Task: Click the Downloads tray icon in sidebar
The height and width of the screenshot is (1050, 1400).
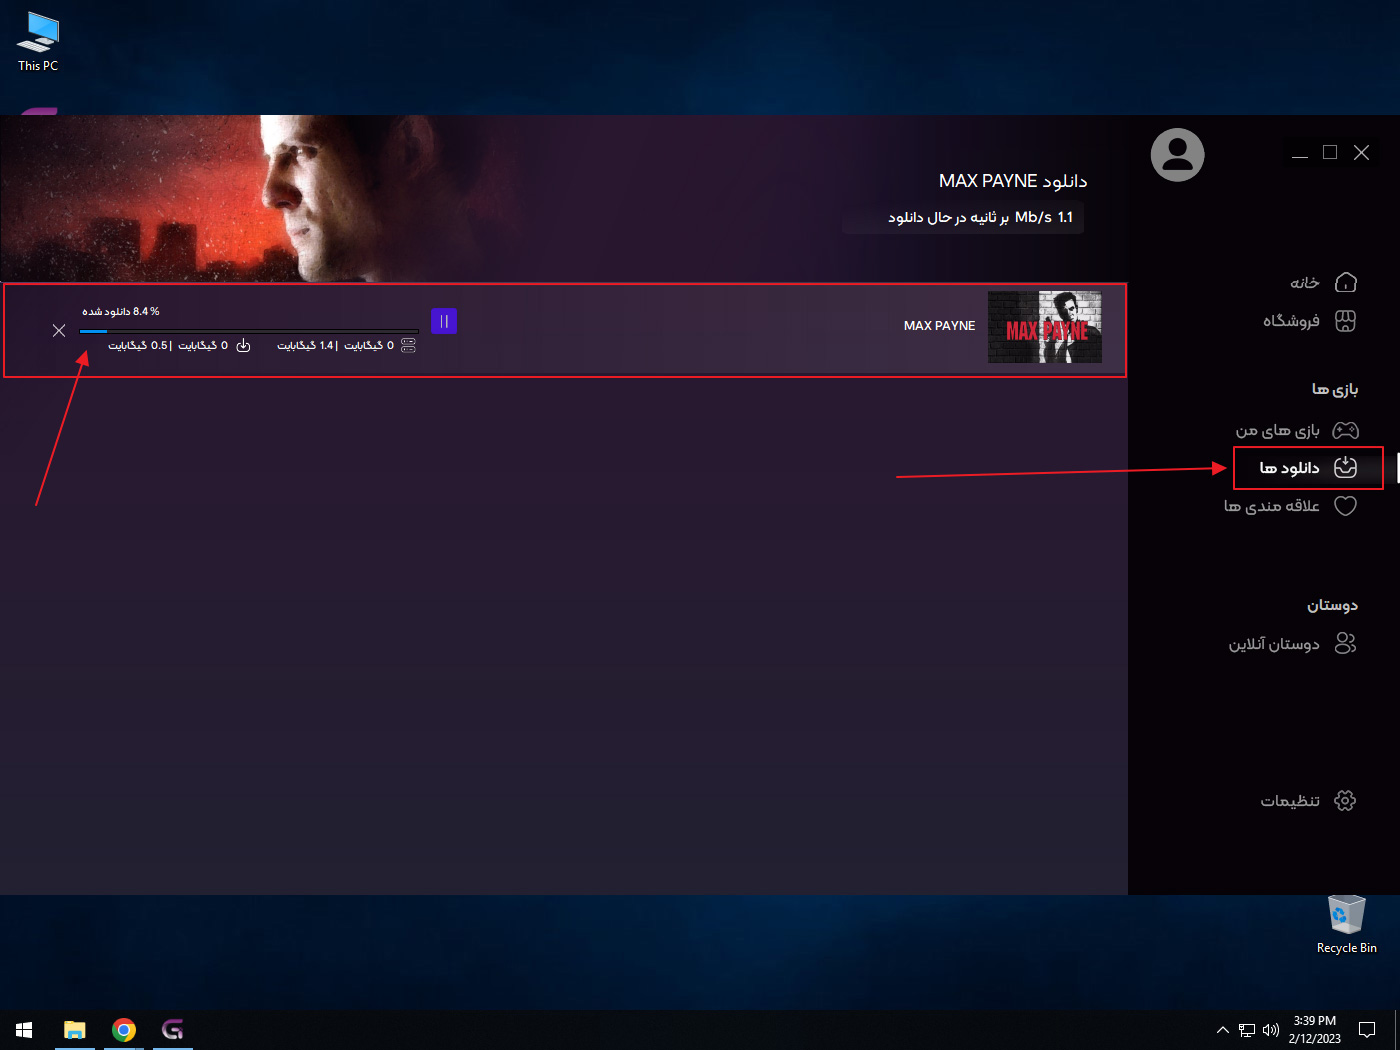Action: 1346,467
